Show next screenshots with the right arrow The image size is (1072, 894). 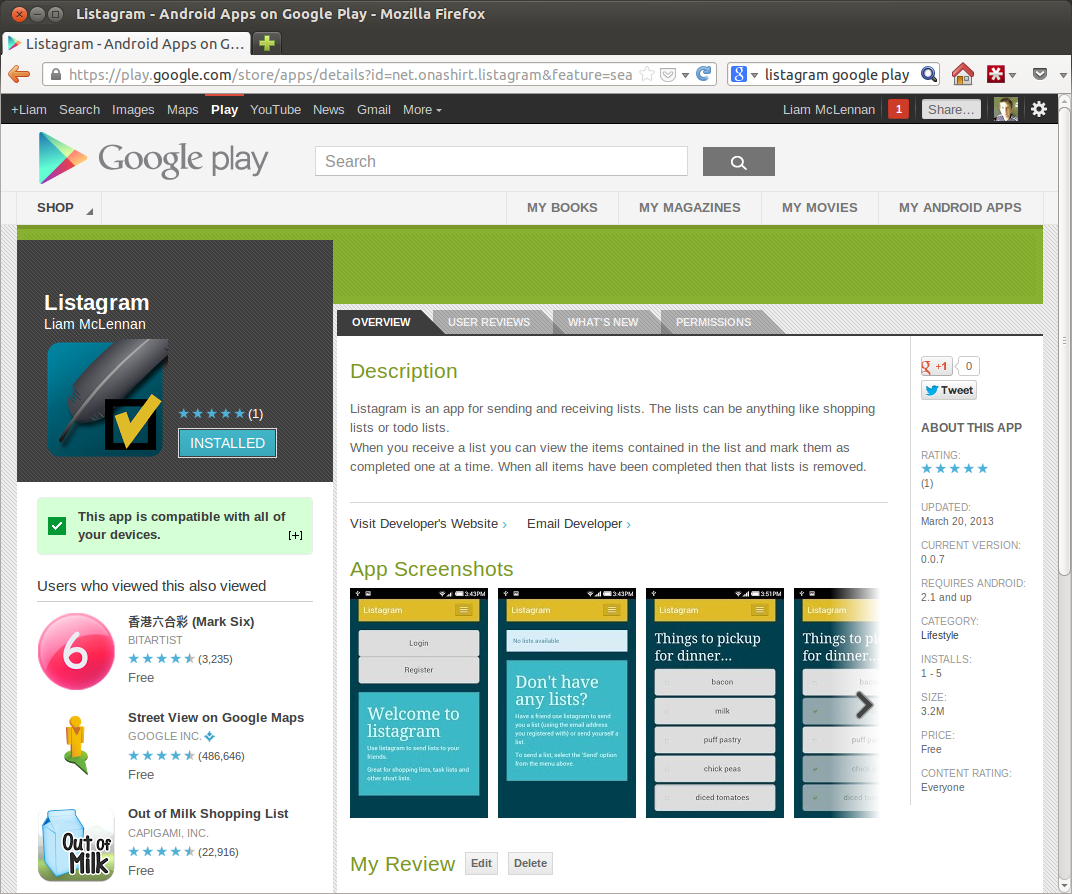(x=864, y=705)
